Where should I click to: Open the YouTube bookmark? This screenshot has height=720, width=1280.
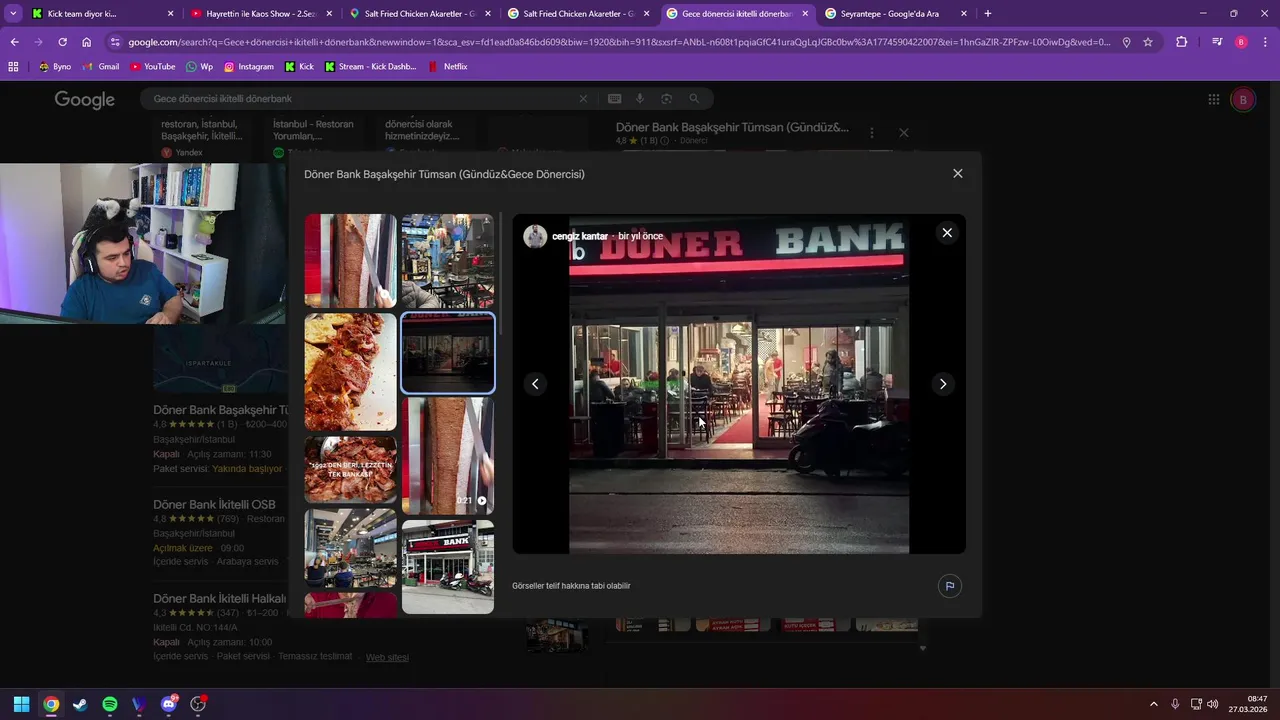tap(153, 66)
